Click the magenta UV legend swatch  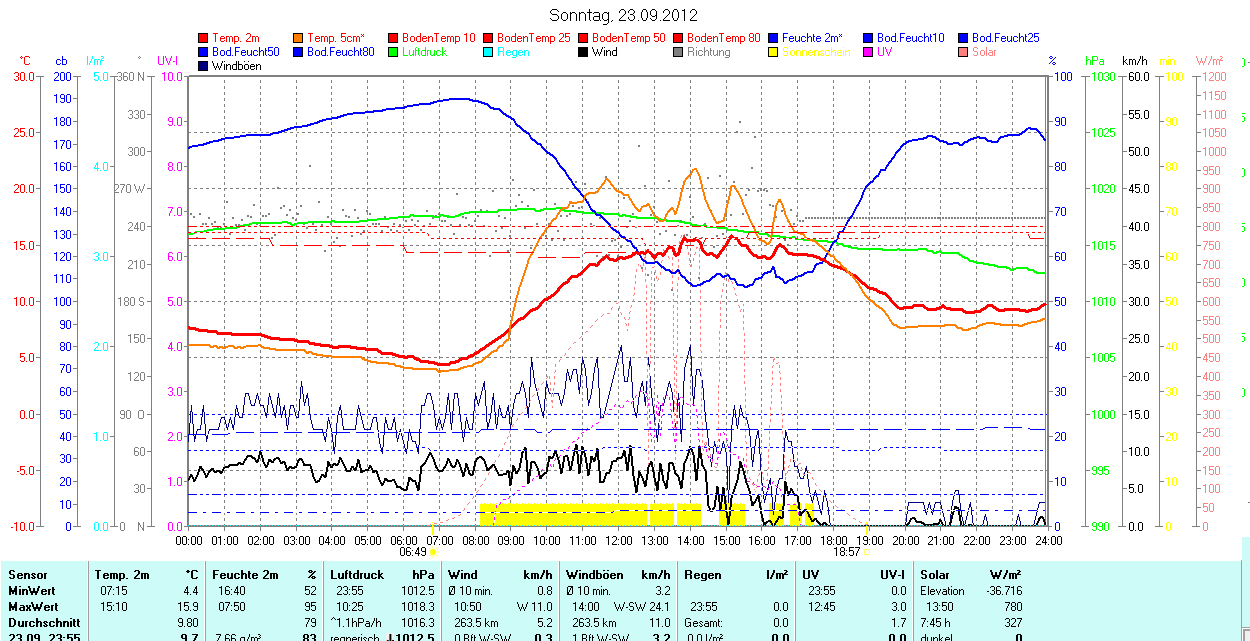[869, 52]
